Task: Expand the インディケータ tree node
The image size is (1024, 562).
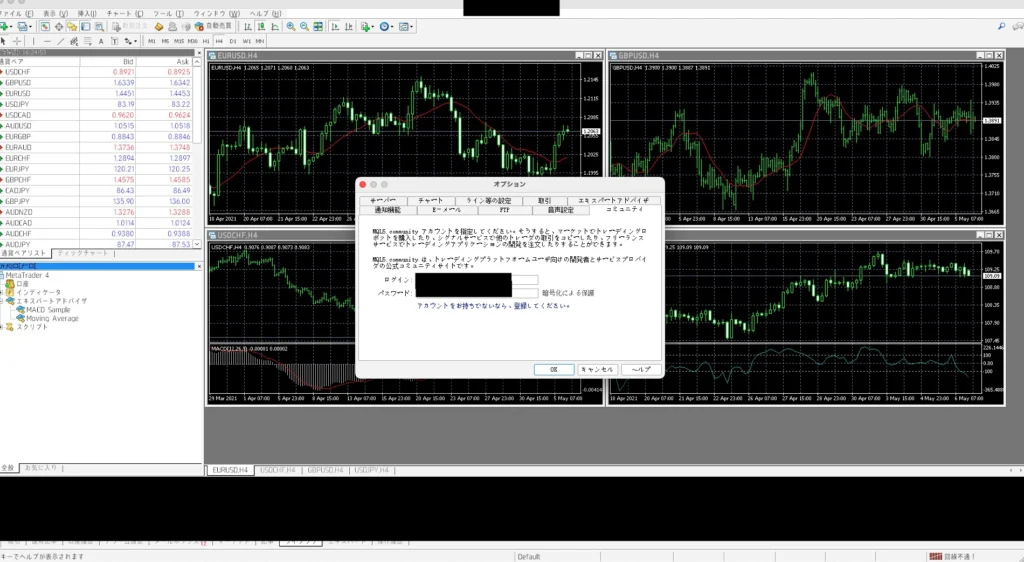Action: (x=2, y=292)
